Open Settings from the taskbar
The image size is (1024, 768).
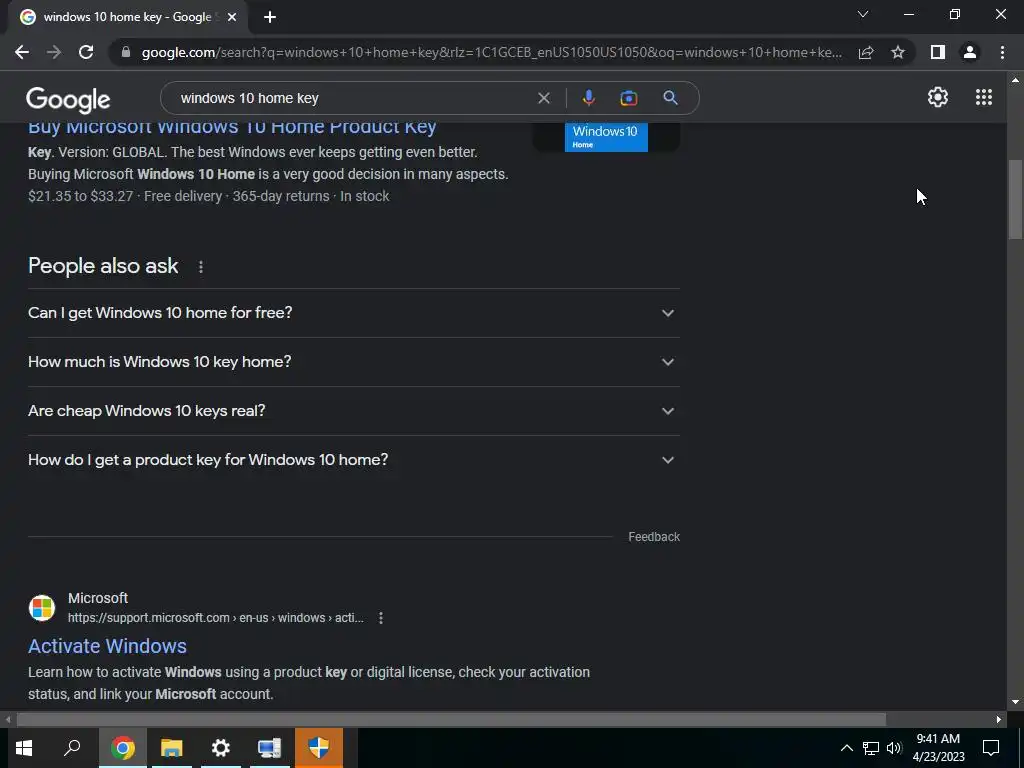click(x=221, y=748)
